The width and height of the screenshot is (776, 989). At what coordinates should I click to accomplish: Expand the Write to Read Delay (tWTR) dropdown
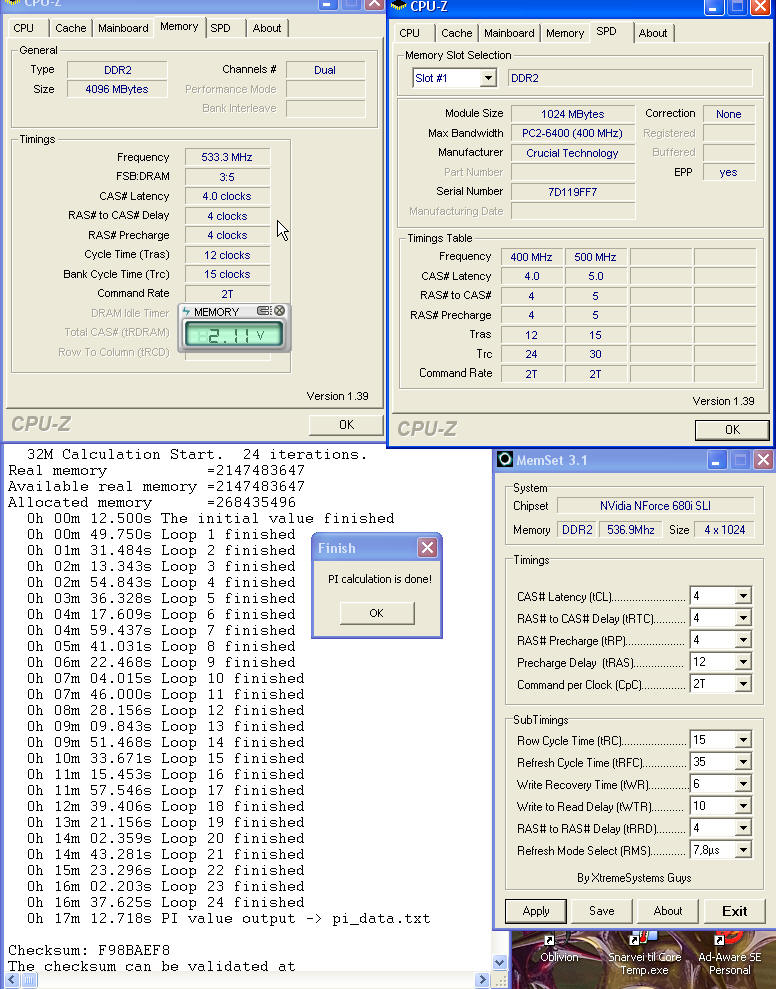click(743, 806)
